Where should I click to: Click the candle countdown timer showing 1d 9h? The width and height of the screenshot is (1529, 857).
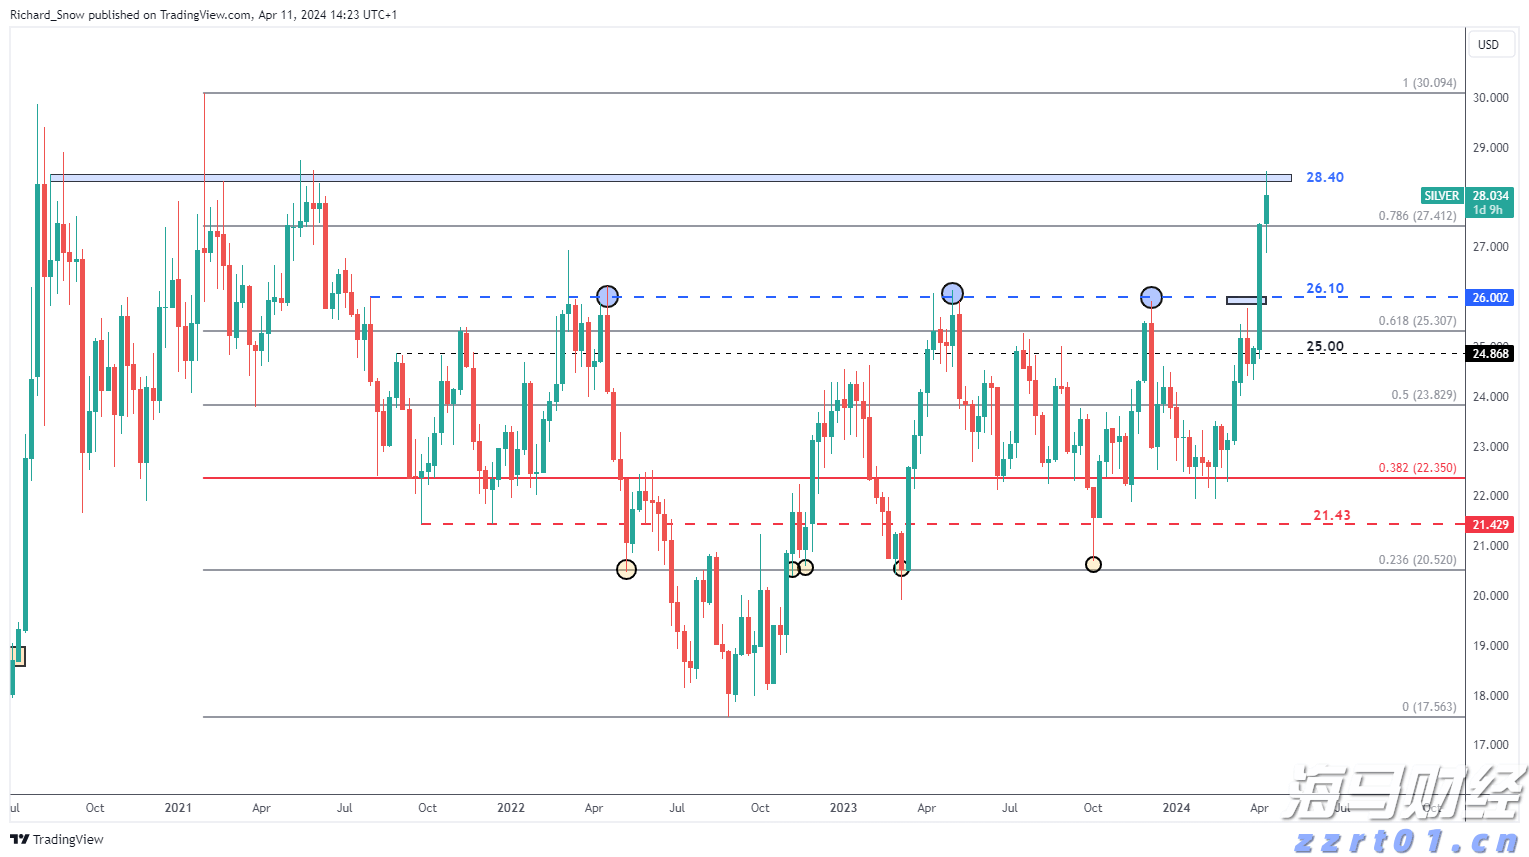pyautogui.click(x=1489, y=209)
